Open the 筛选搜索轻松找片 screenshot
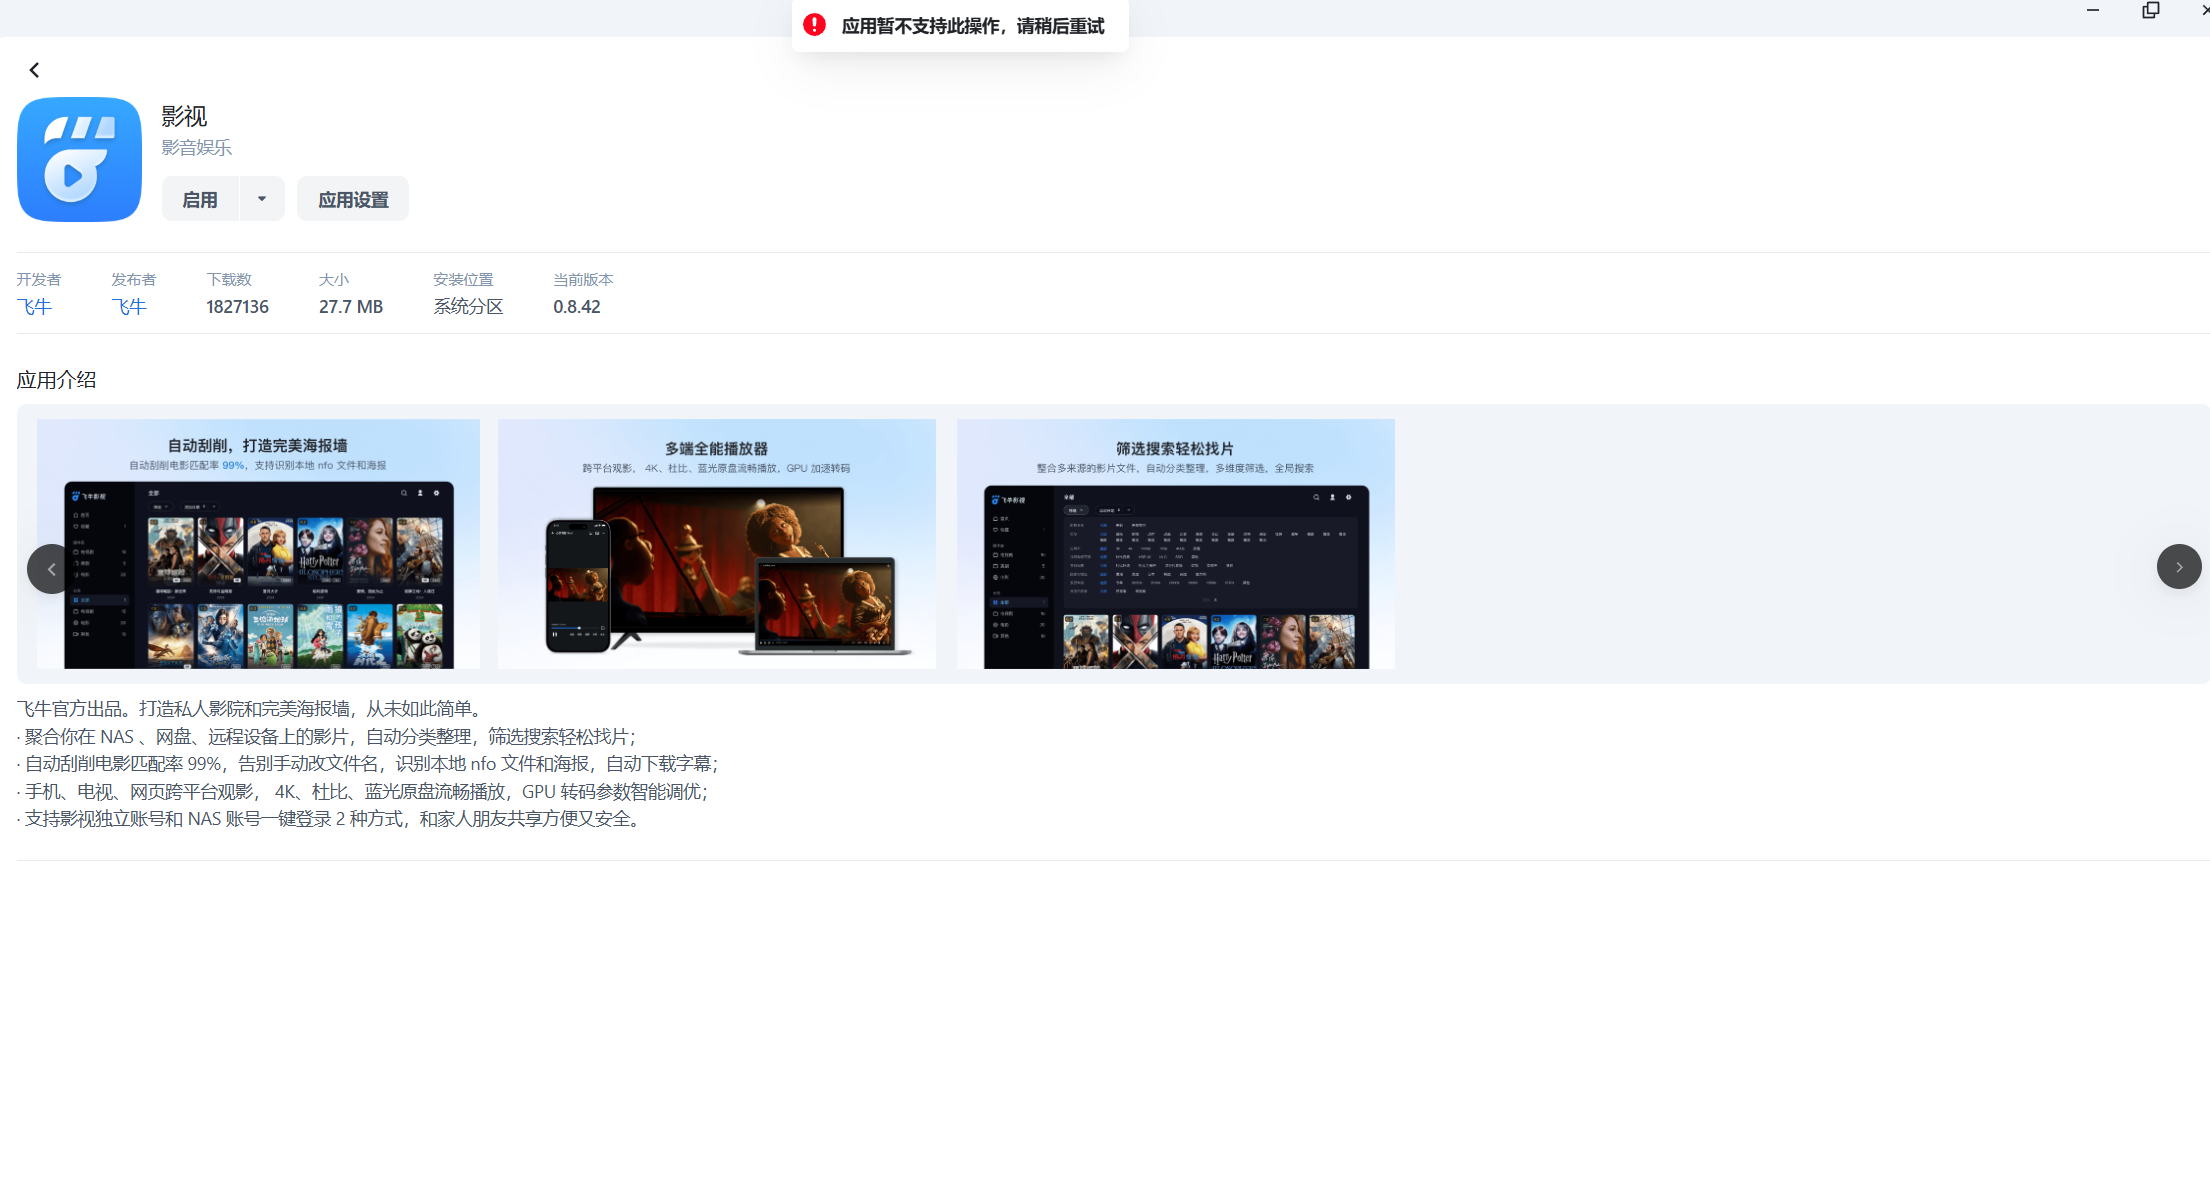Image resolution: width=2210 pixels, height=1184 pixels. click(1175, 543)
